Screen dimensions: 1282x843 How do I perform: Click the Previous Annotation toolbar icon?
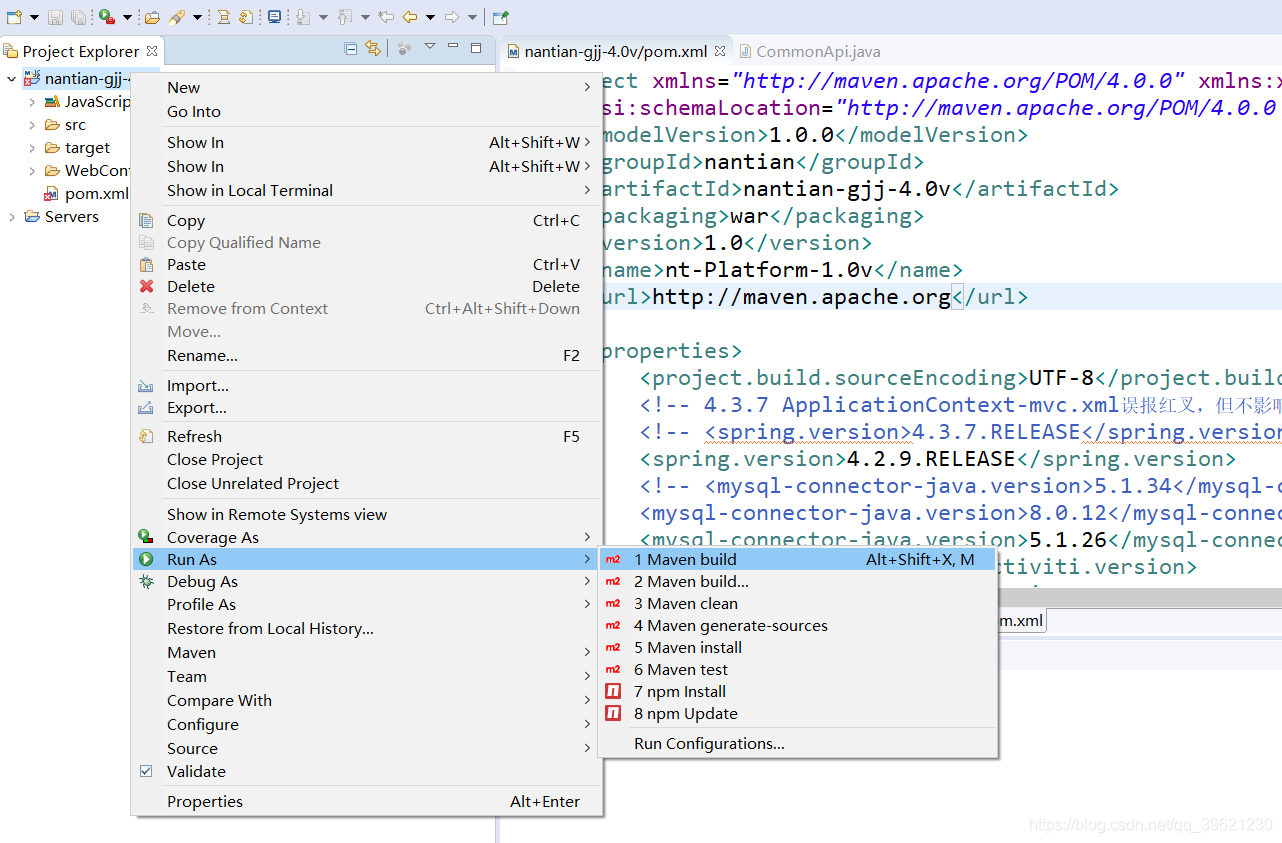[x=344, y=17]
